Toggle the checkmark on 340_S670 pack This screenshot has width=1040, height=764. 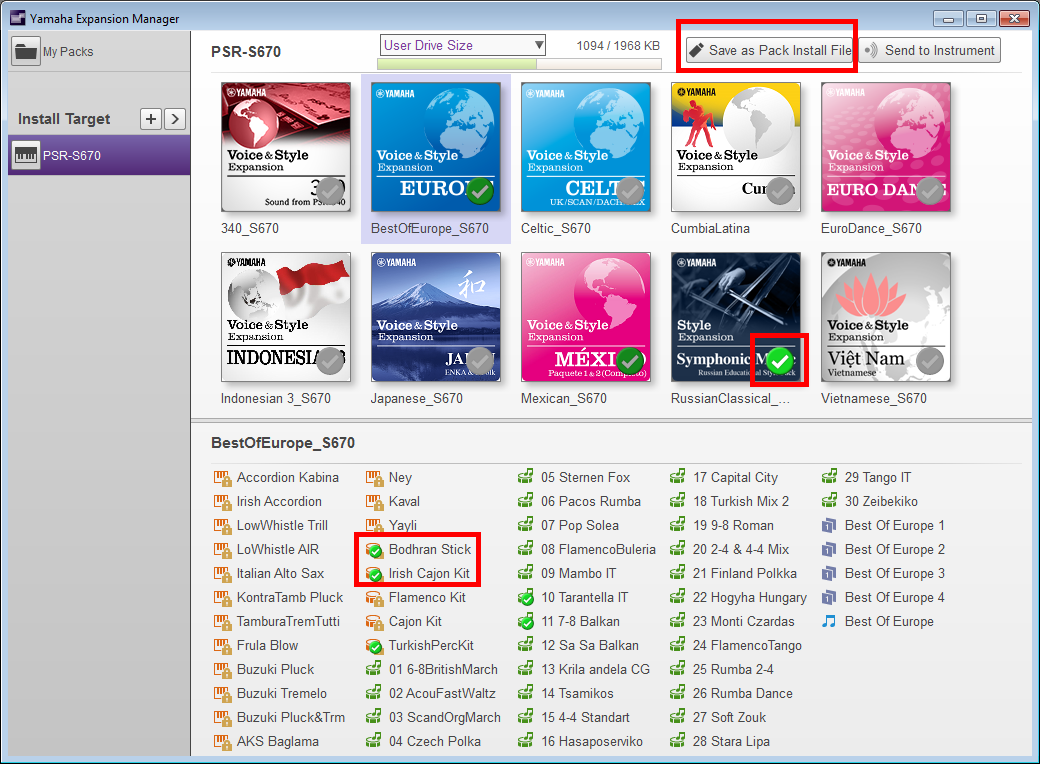[330, 192]
